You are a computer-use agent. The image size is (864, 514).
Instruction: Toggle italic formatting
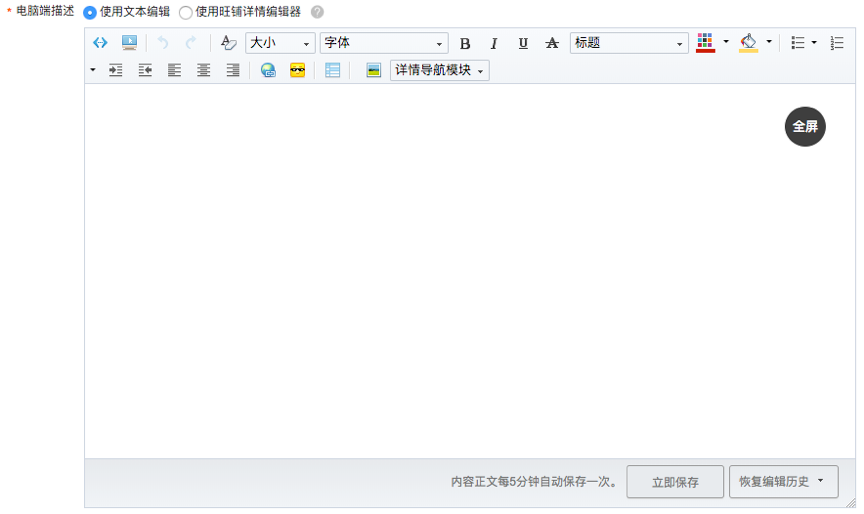click(x=494, y=43)
